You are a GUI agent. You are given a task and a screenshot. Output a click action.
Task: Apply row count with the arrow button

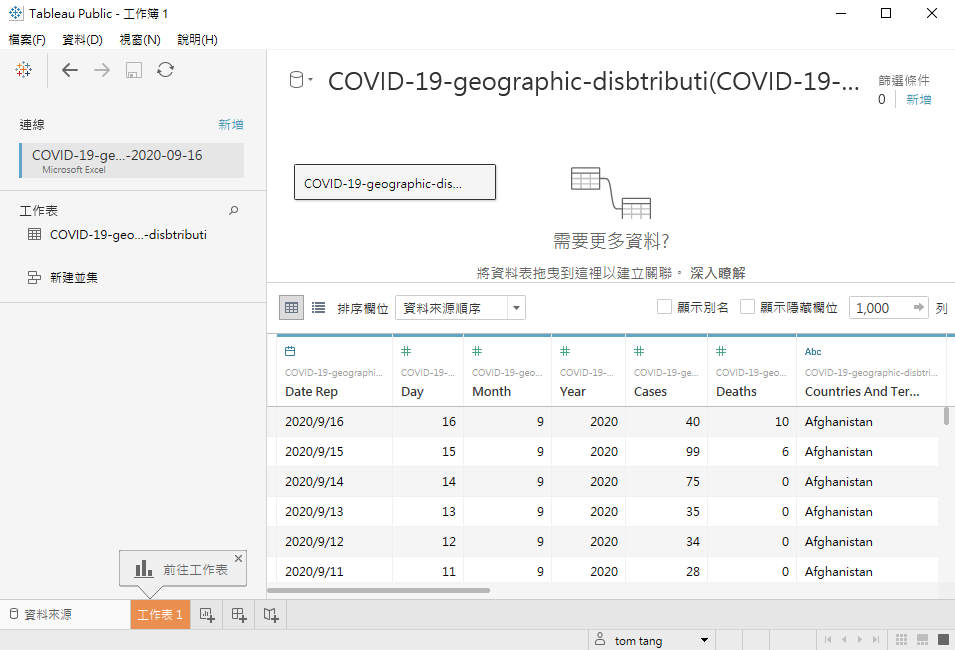pos(919,308)
